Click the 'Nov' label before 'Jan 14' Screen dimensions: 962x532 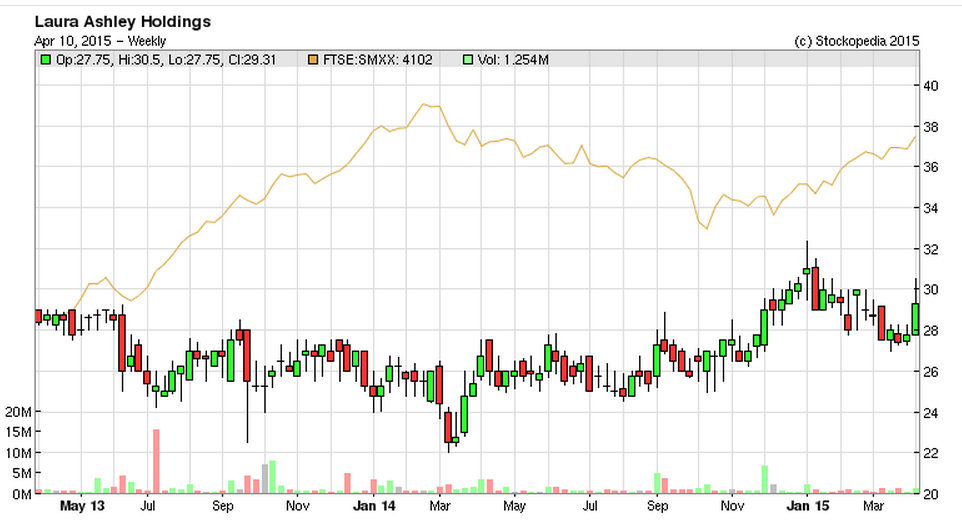pos(298,506)
